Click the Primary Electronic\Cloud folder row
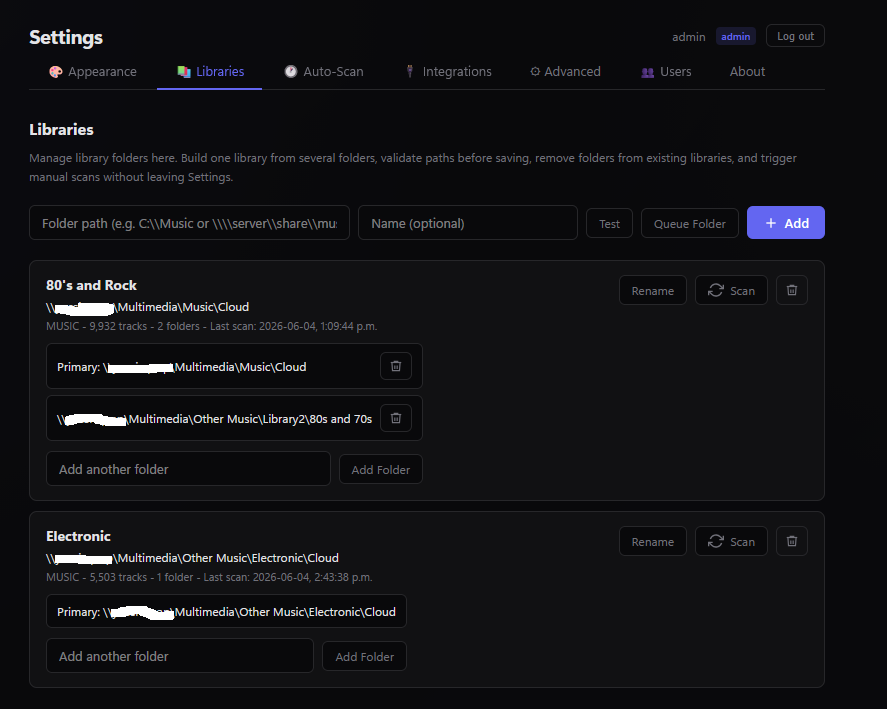887x709 pixels. click(226, 611)
